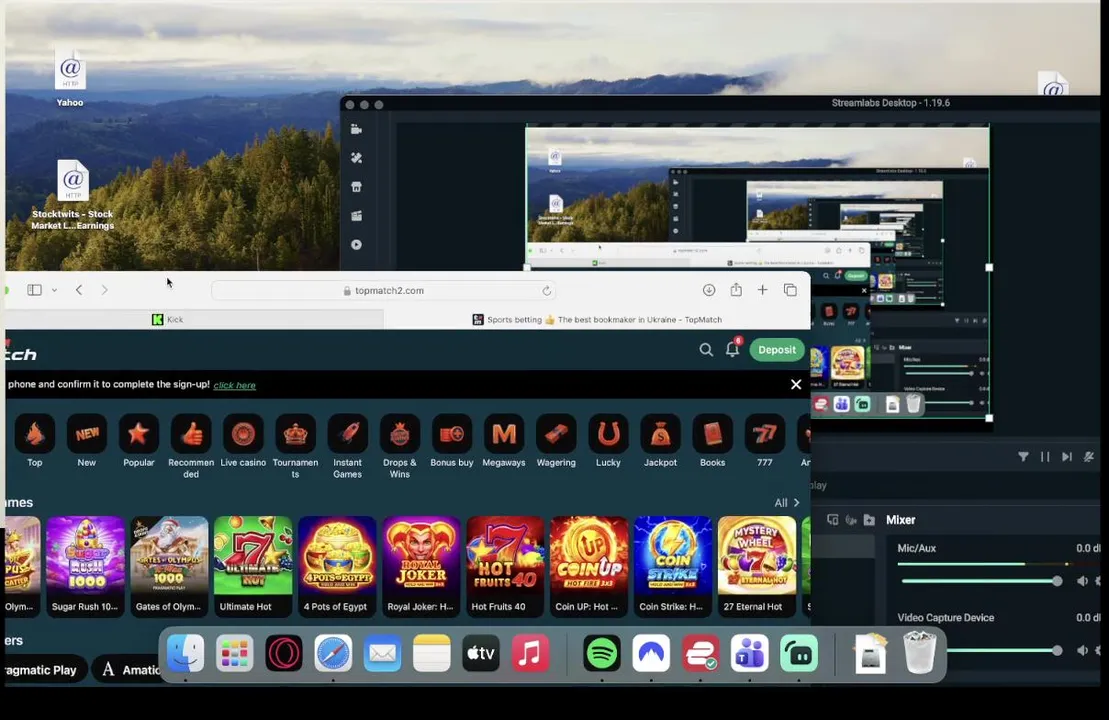Go back in Safari
This screenshot has width=1109, height=720.
click(x=79, y=290)
